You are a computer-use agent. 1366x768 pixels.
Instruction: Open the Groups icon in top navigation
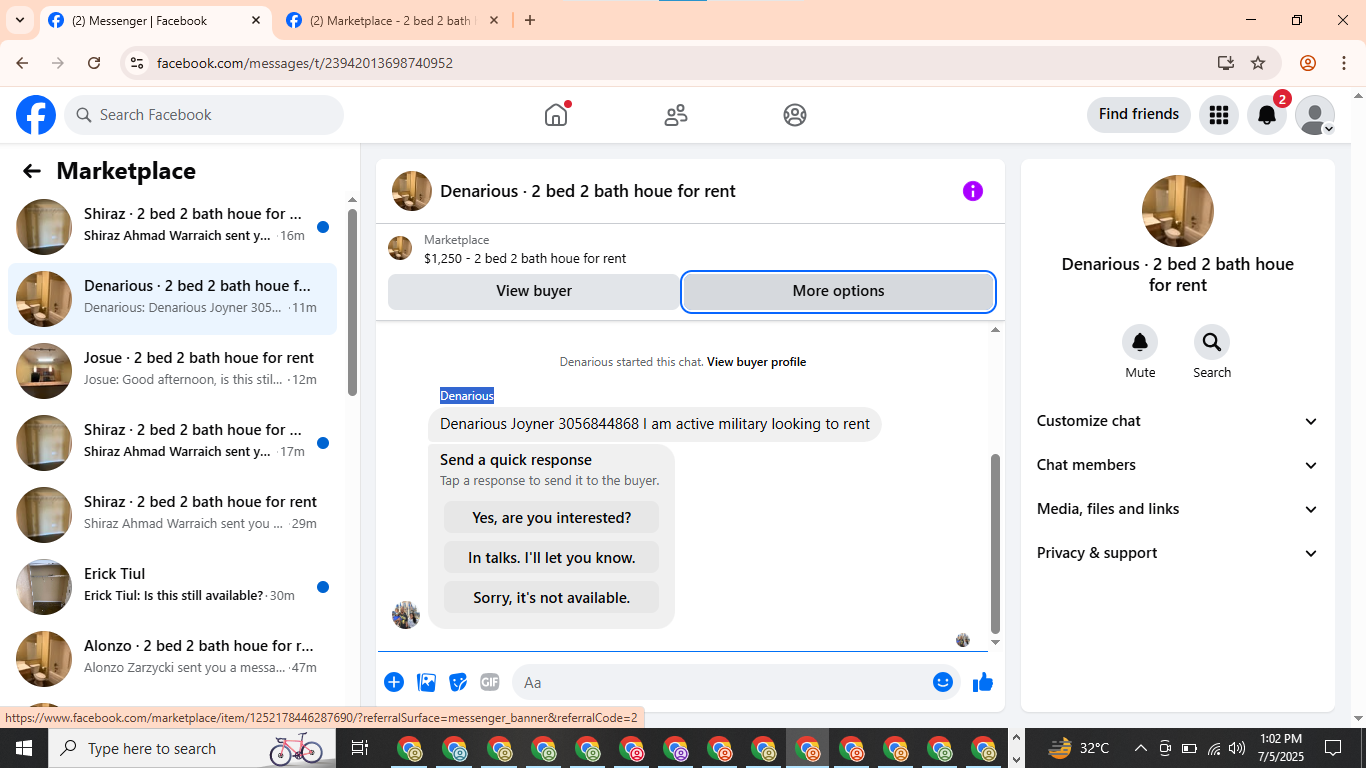[795, 115]
